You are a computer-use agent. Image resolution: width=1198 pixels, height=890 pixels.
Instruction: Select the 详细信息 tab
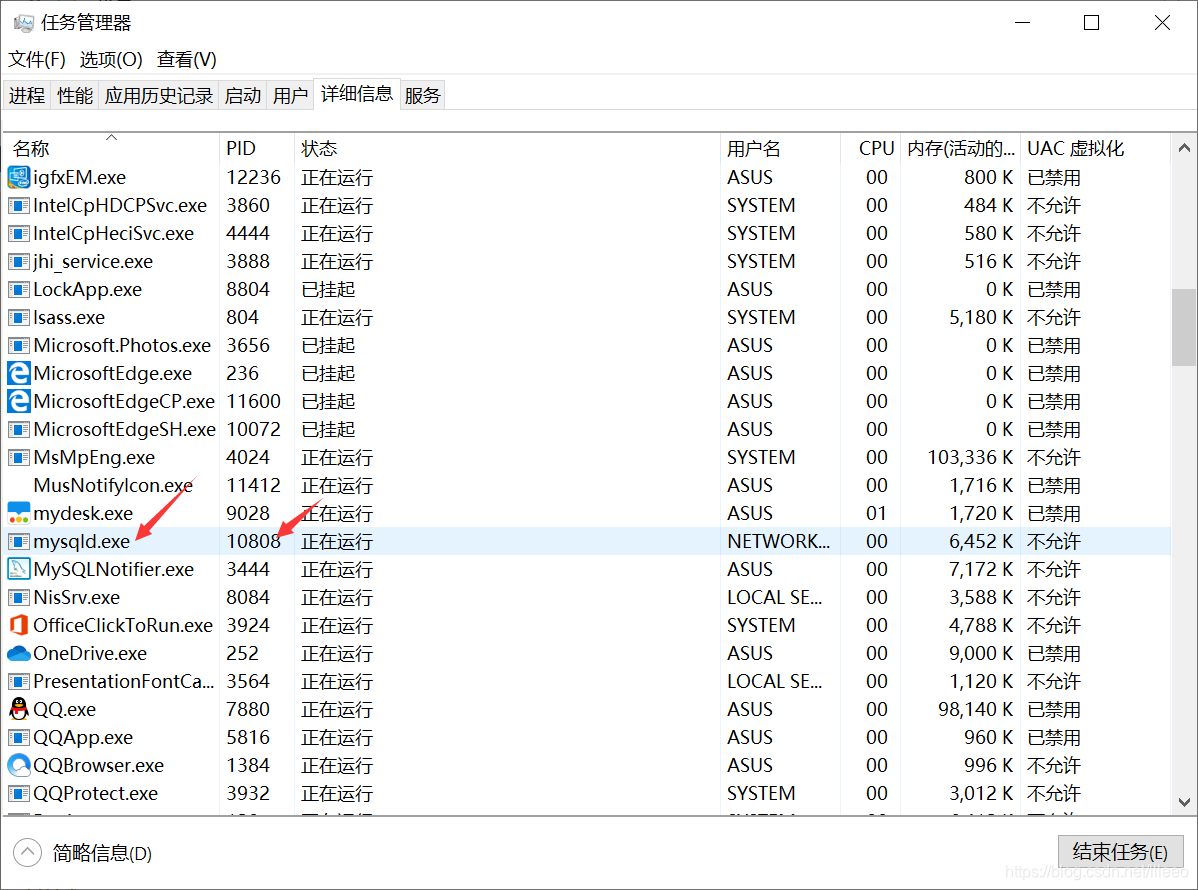click(x=357, y=94)
